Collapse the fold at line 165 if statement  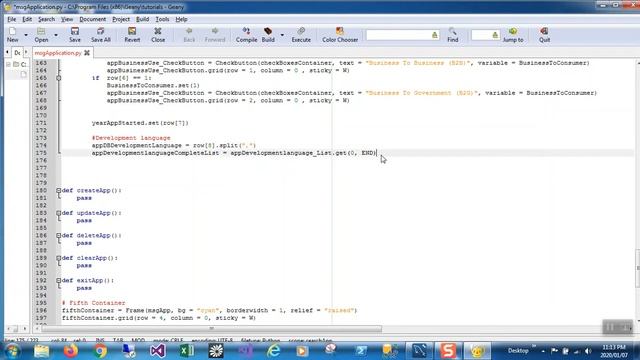[59, 78]
